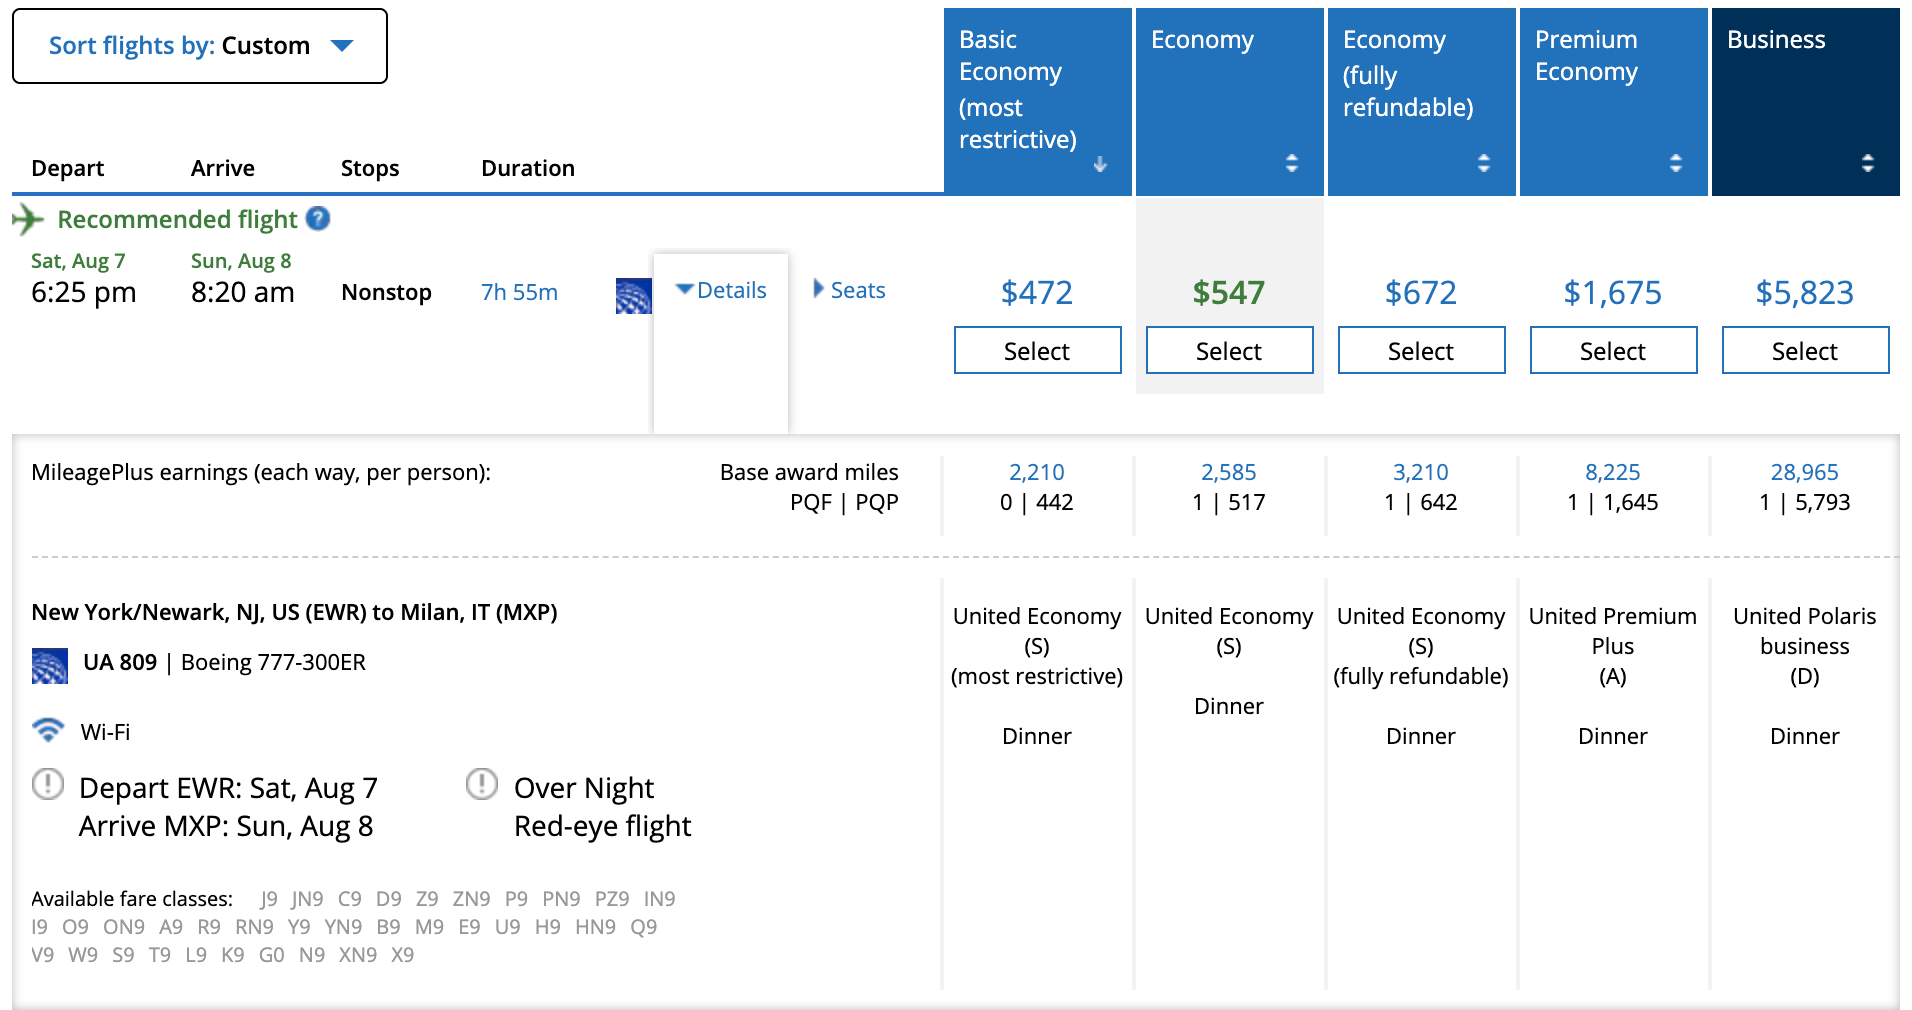
Task: Click sort arrows in Economy fully refundable header
Action: (1484, 163)
